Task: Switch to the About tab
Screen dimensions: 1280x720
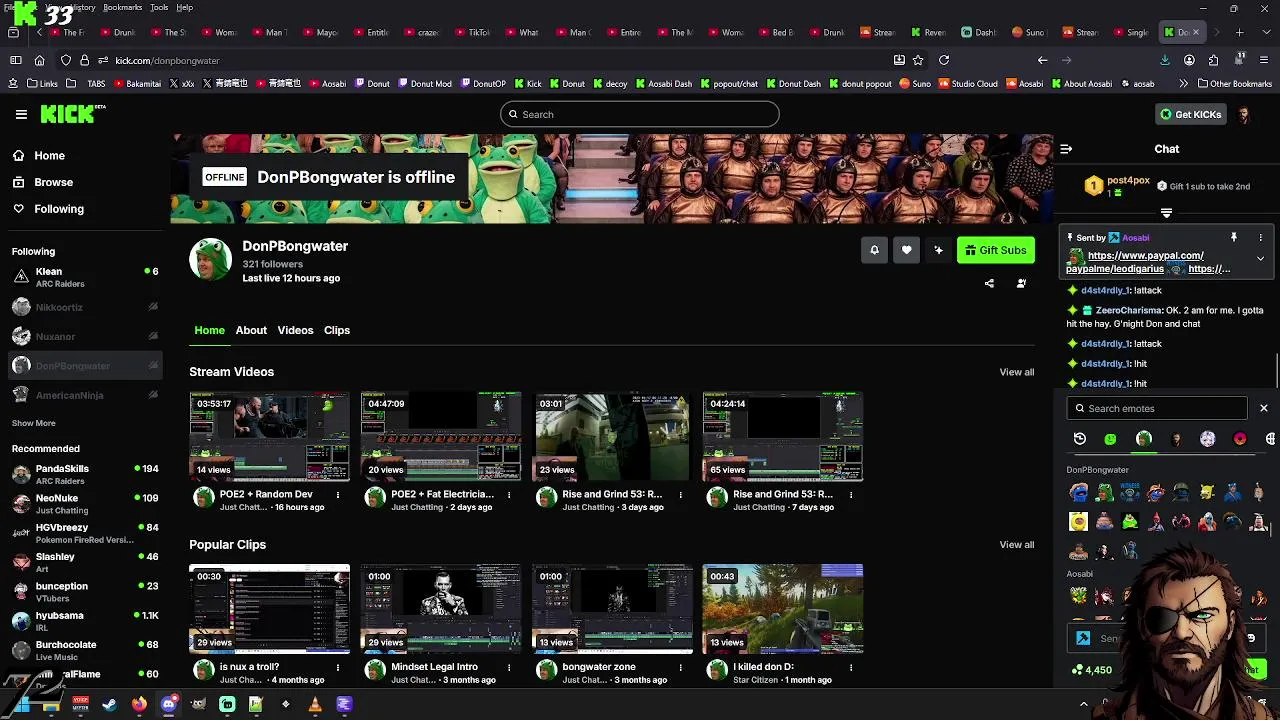Action: (251, 330)
